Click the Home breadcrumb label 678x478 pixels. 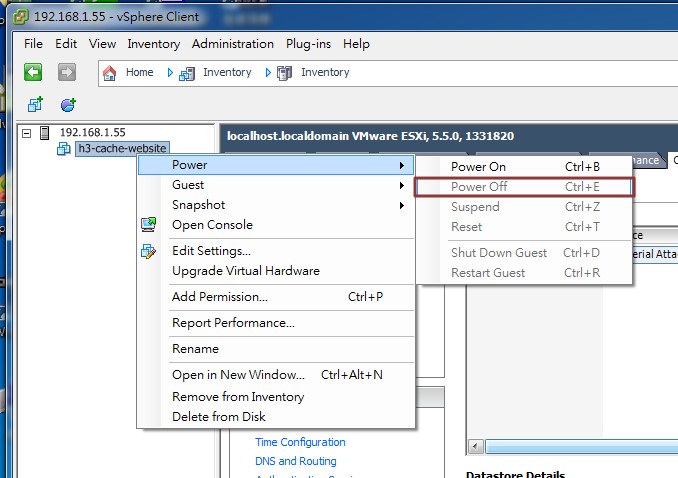pyautogui.click(x=139, y=72)
